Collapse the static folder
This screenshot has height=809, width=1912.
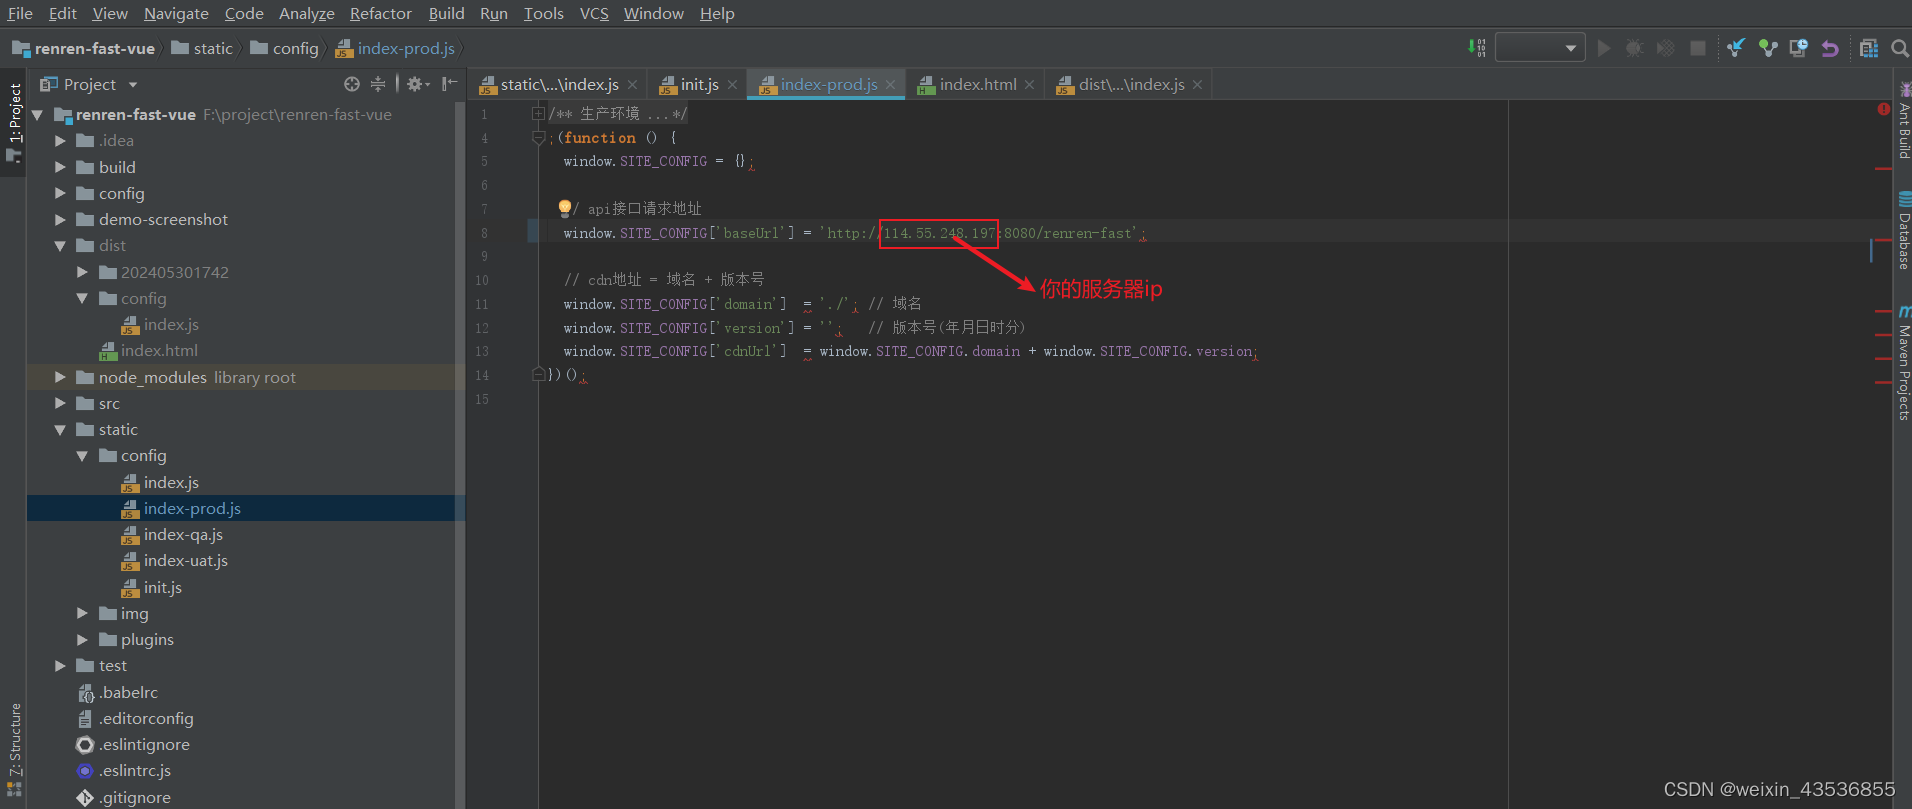(60, 430)
